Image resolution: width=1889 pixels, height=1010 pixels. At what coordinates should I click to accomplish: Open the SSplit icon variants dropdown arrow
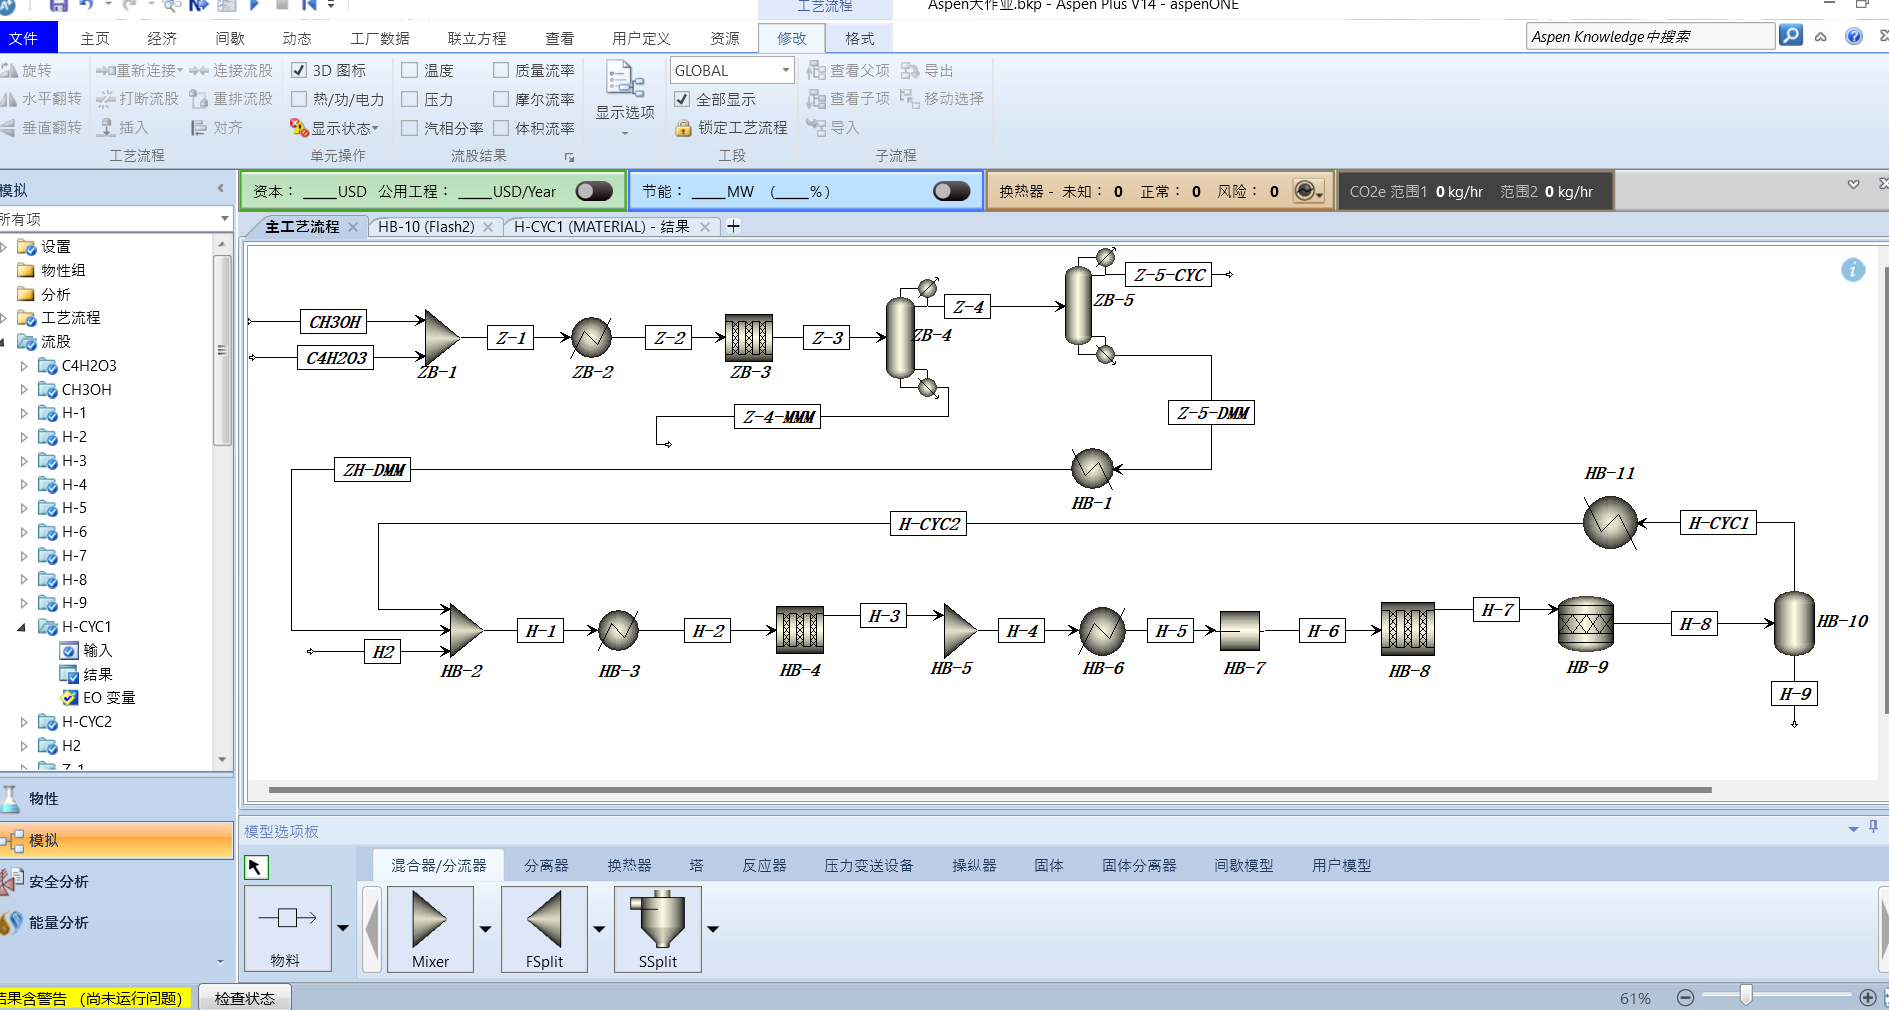(x=713, y=929)
